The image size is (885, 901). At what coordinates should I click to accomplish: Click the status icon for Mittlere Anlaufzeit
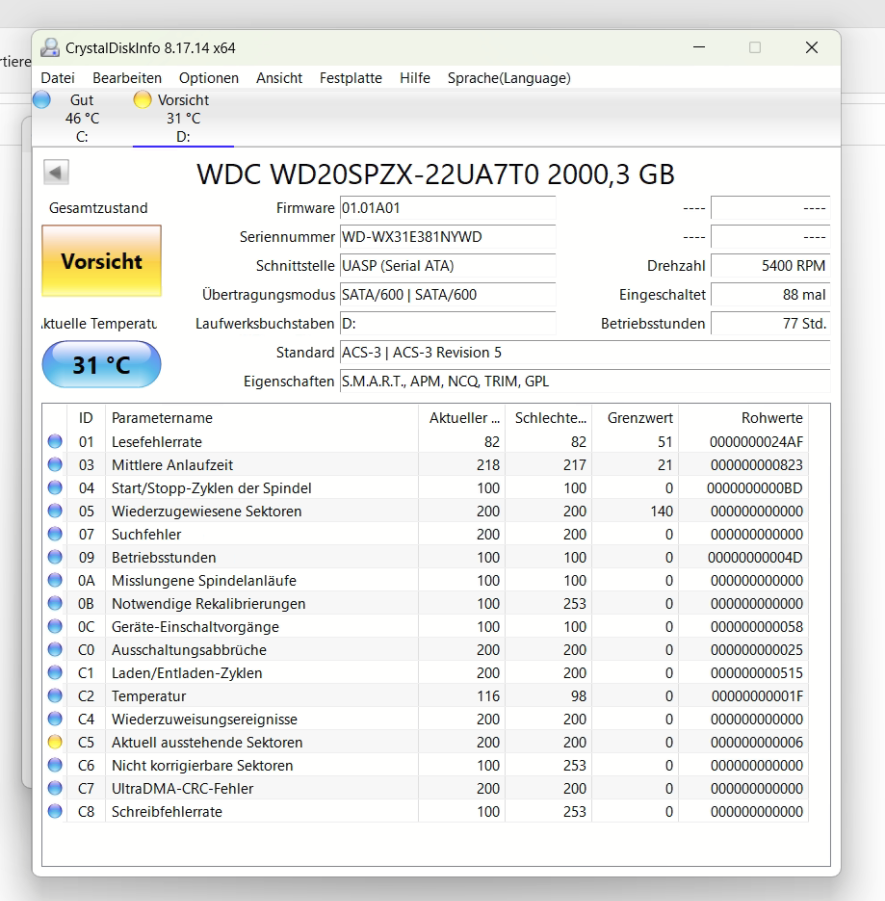pos(55,464)
